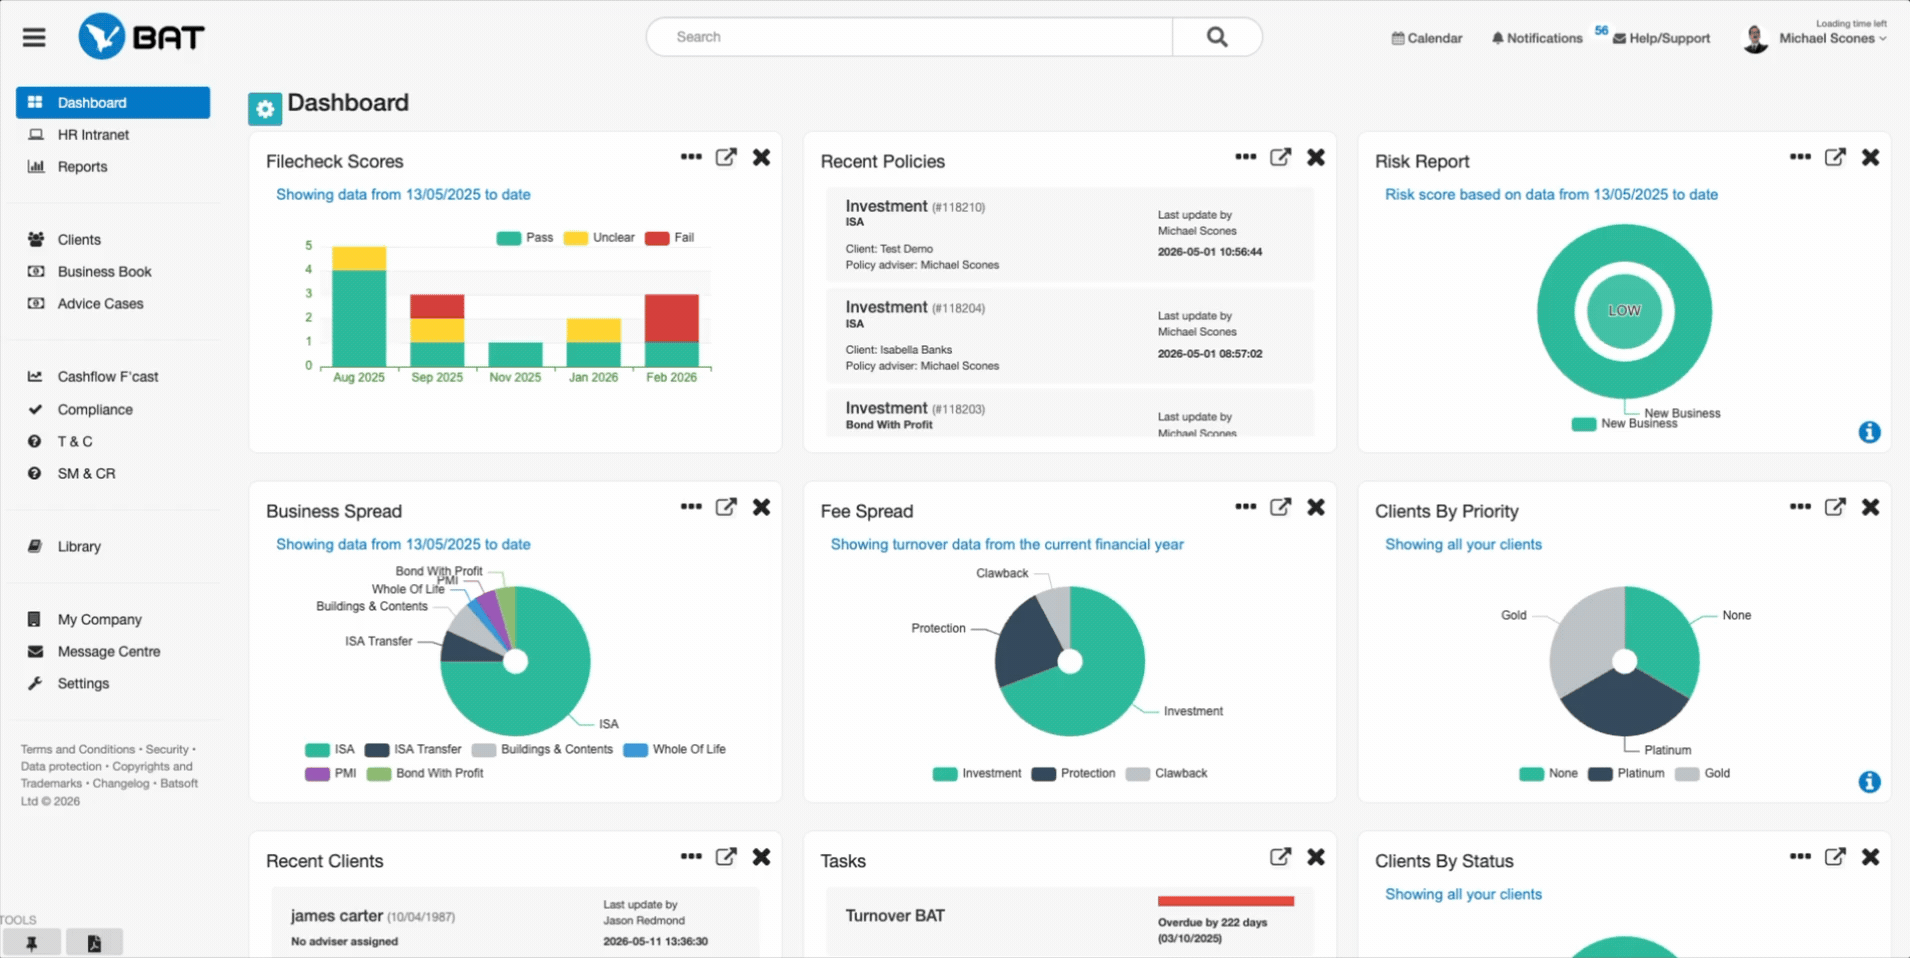1910x958 pixels.
Task: Expand Fee Spread options ellipsis
Action: pos(1245,507)
